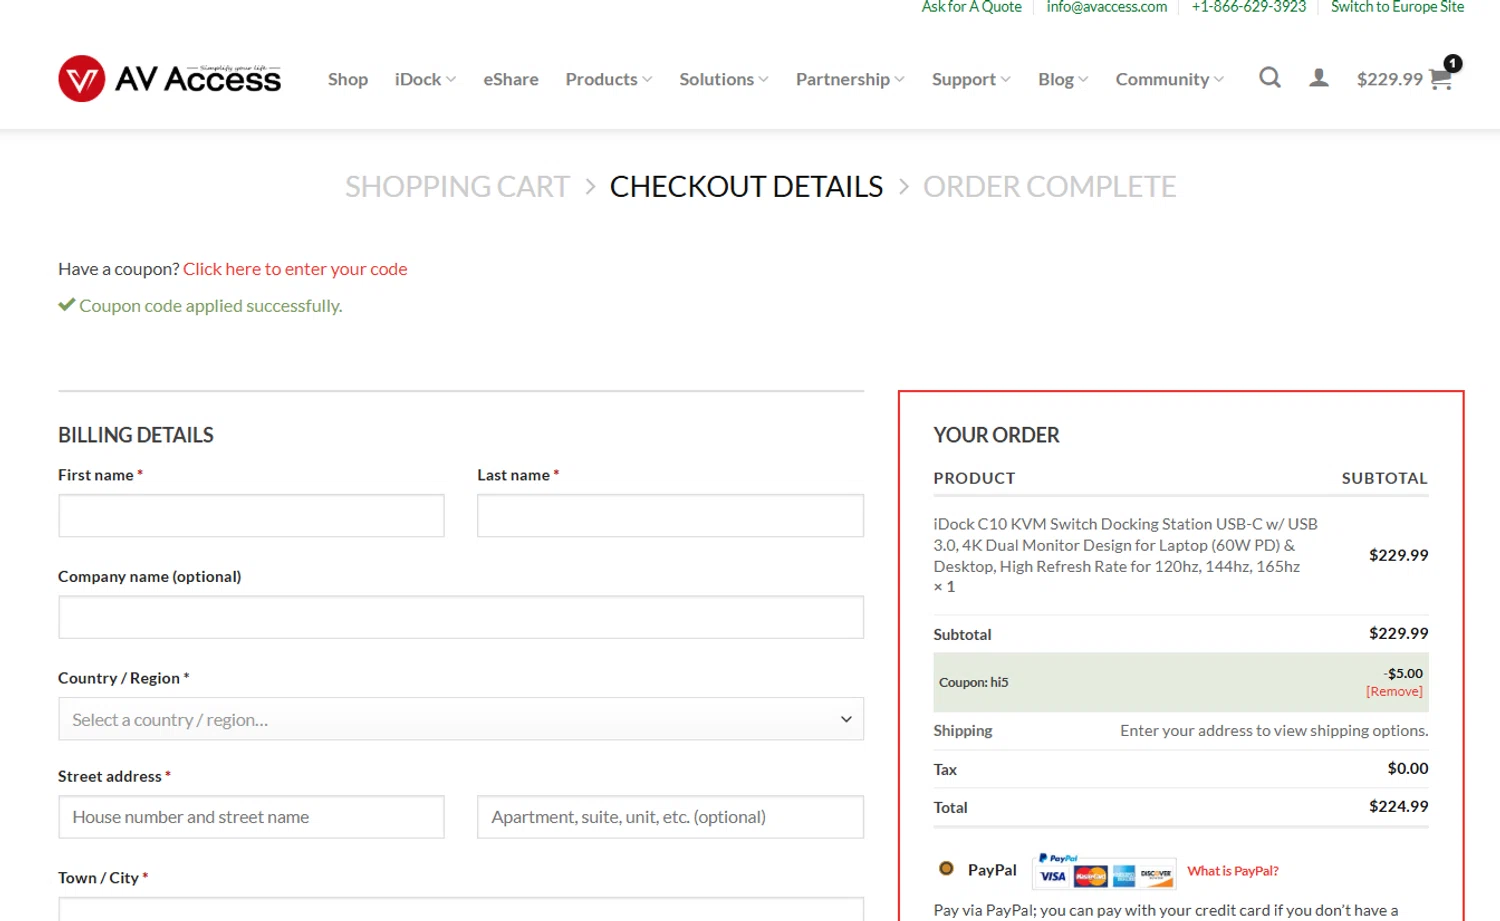The width and height of the screenshot is (1500, 921).
Task: Click the payment cards logo image
Action: (x=1104, y=871)
